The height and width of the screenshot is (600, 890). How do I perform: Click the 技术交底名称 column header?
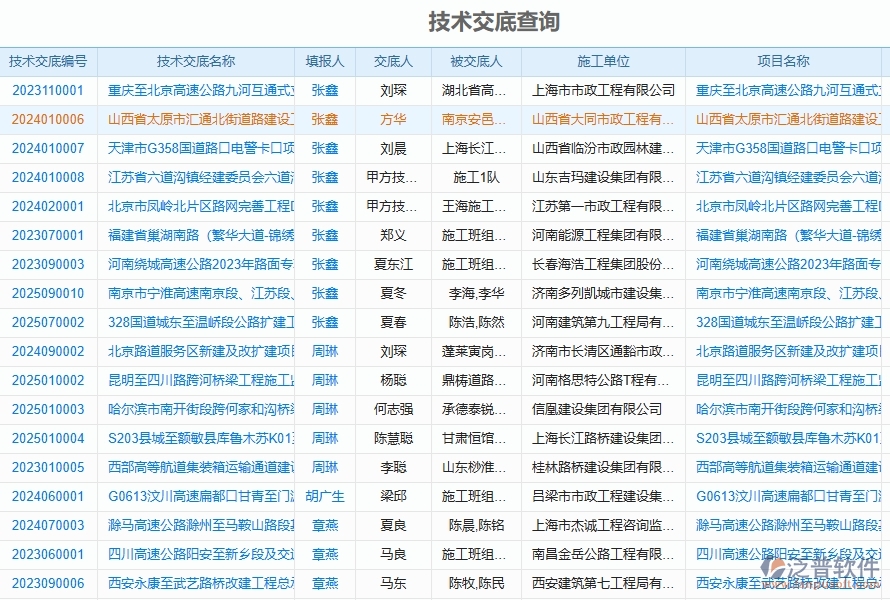[196, 60]
